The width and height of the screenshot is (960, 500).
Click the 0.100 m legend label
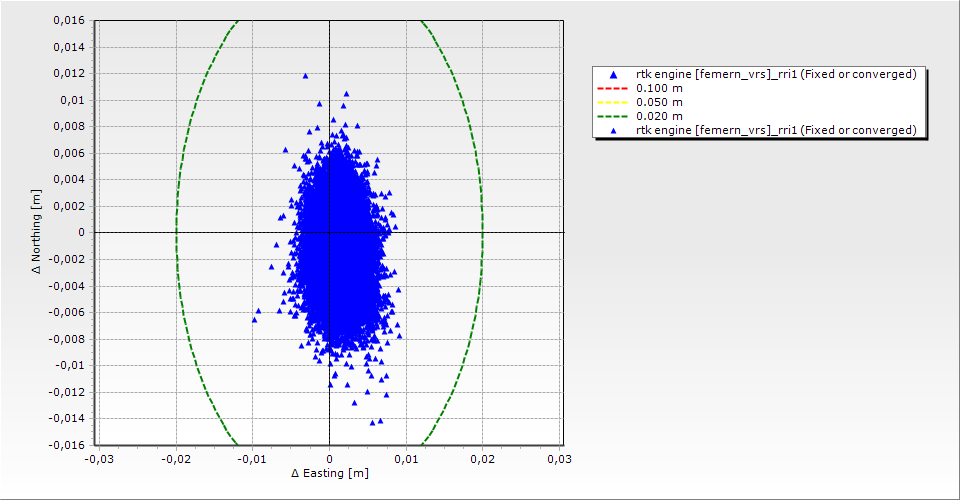(x=660, y=89)
